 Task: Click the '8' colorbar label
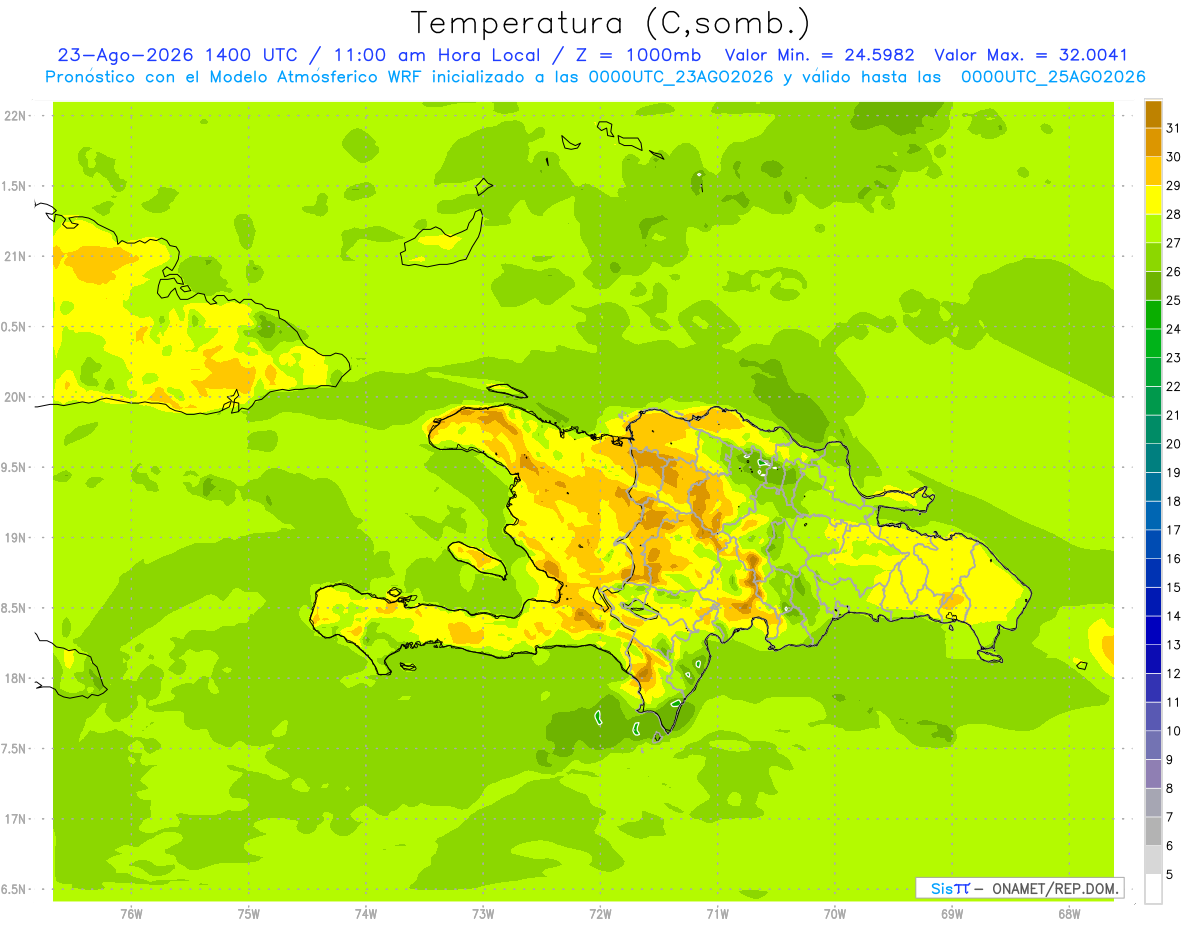click(x=1170, y=788)
